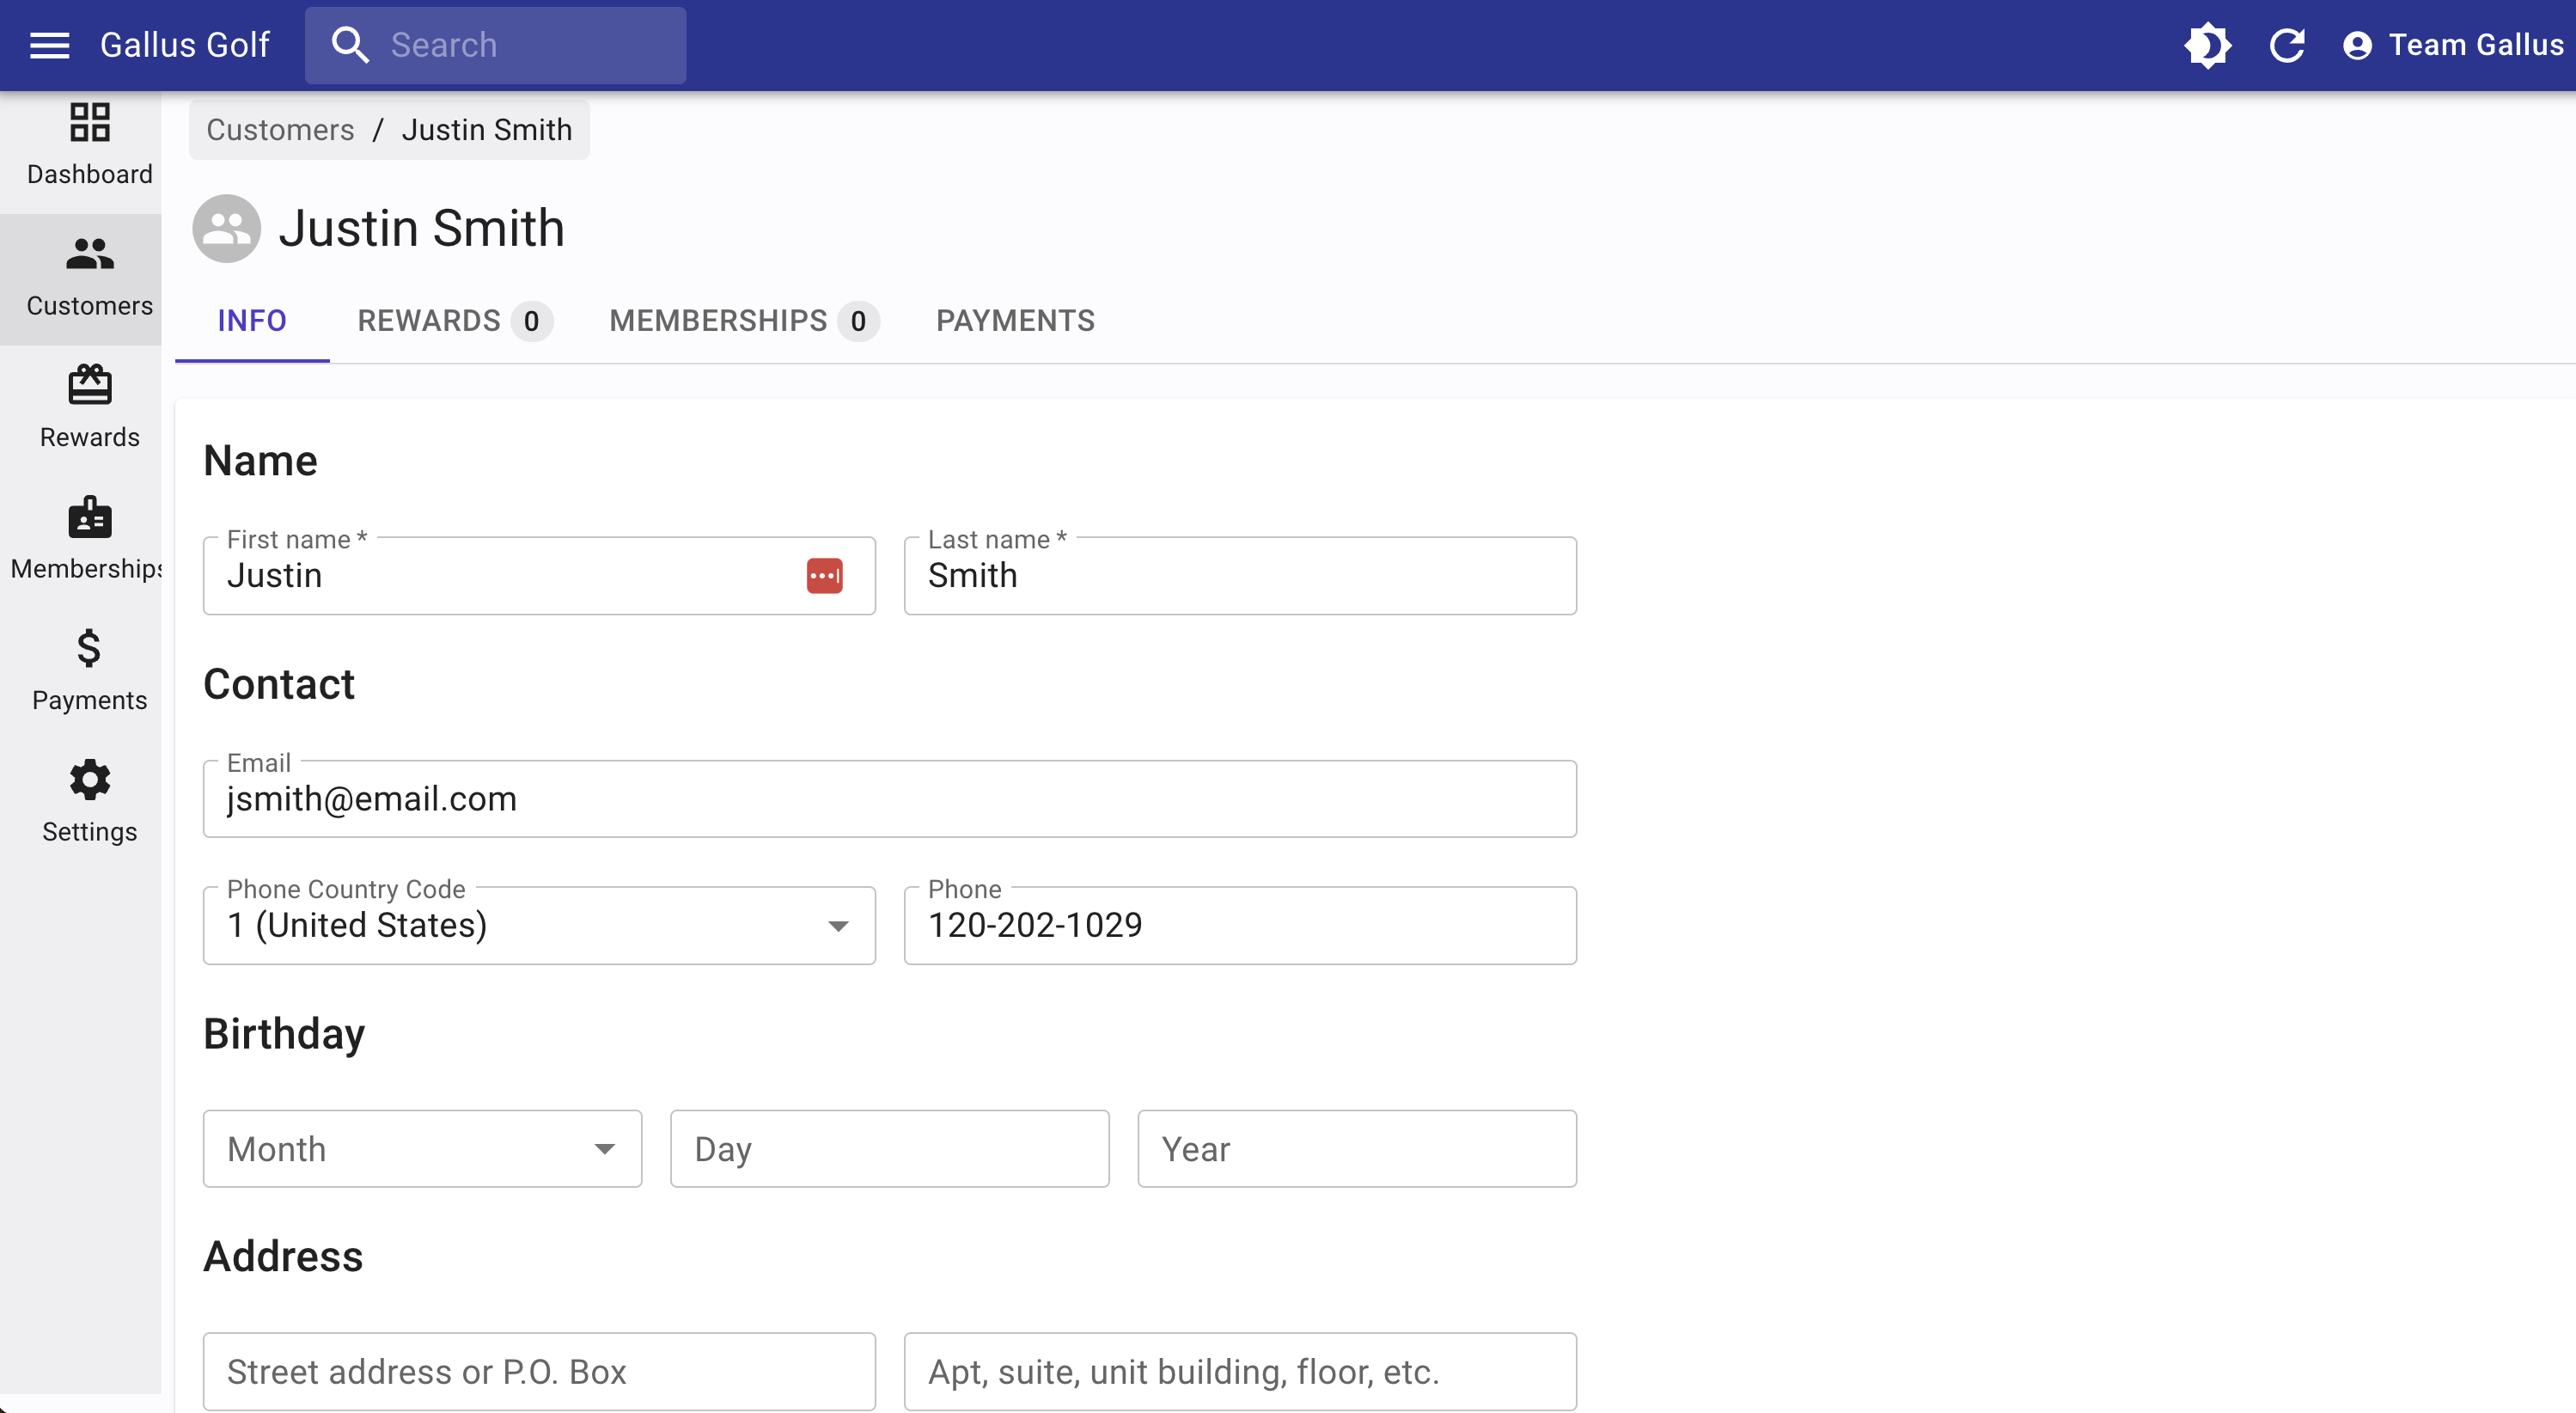The image size is (2576, 1413).
Task: Click the First name field
Action: (539, 576)
